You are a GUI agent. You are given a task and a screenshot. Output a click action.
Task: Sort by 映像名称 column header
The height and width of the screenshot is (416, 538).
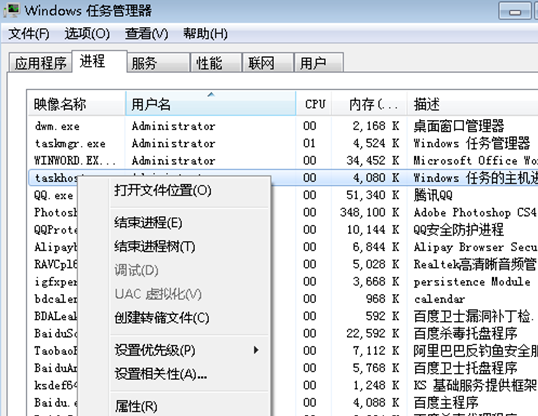[x=76, y=104]
